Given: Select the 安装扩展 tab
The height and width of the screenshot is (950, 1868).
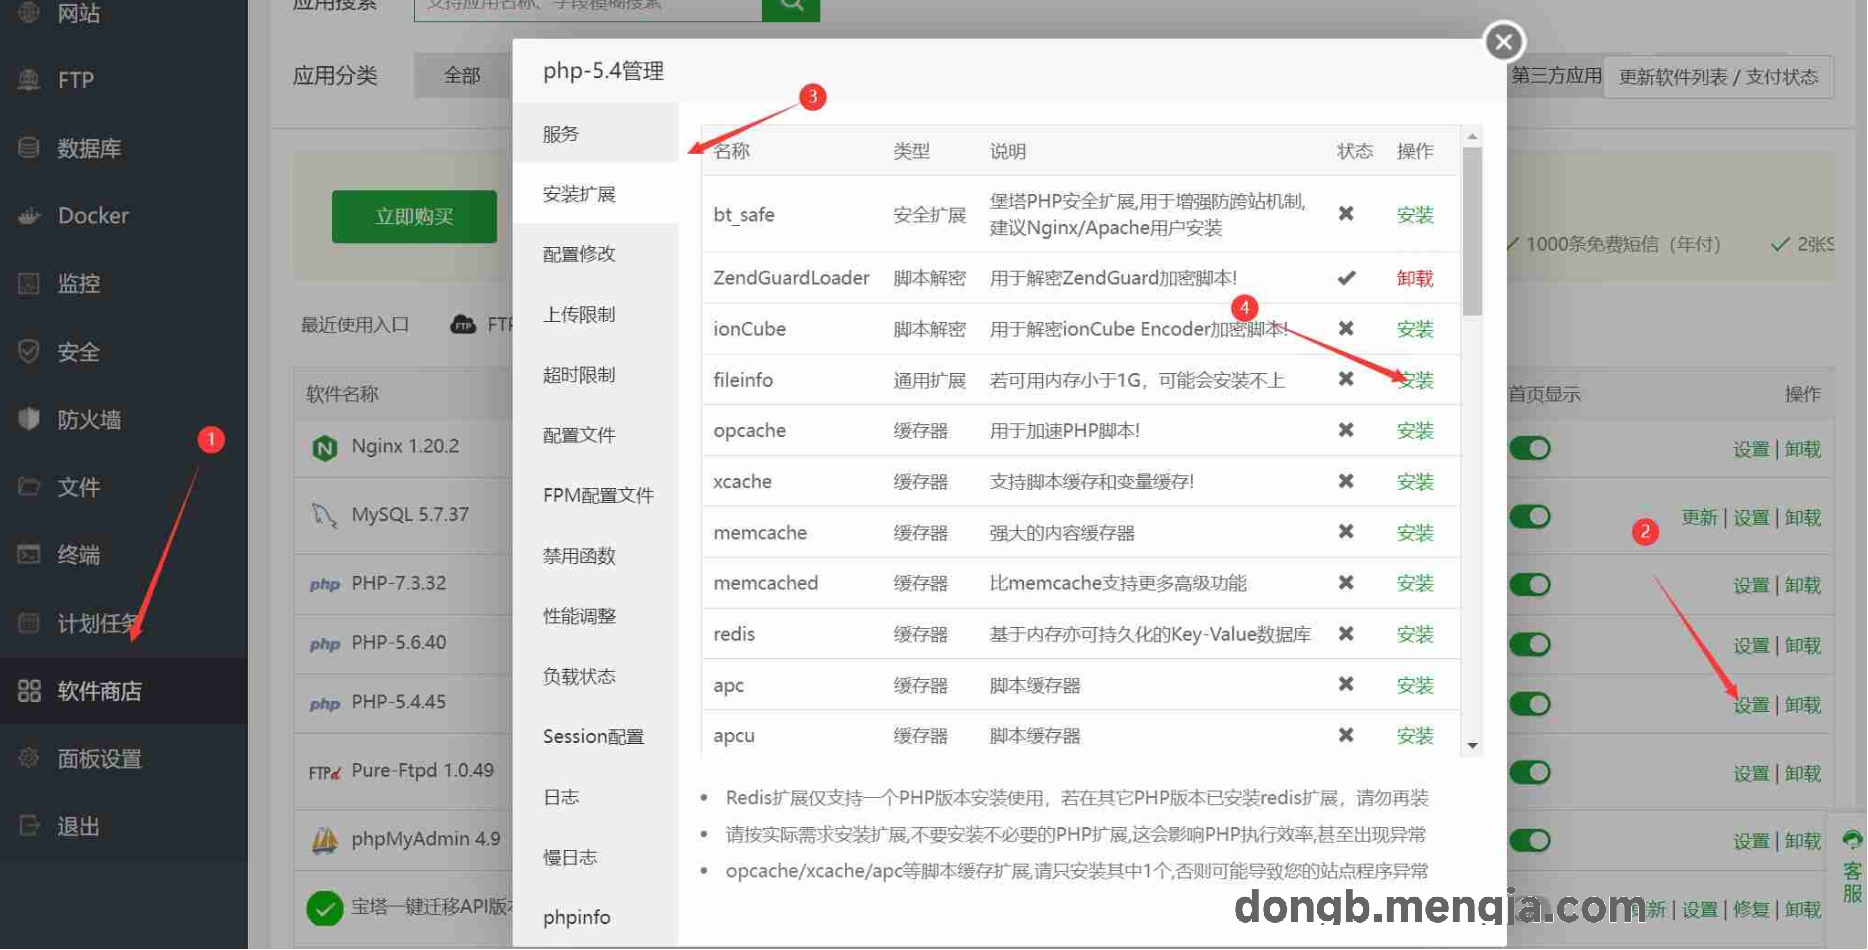Looking at the screenshot, I should coord(595,194).
